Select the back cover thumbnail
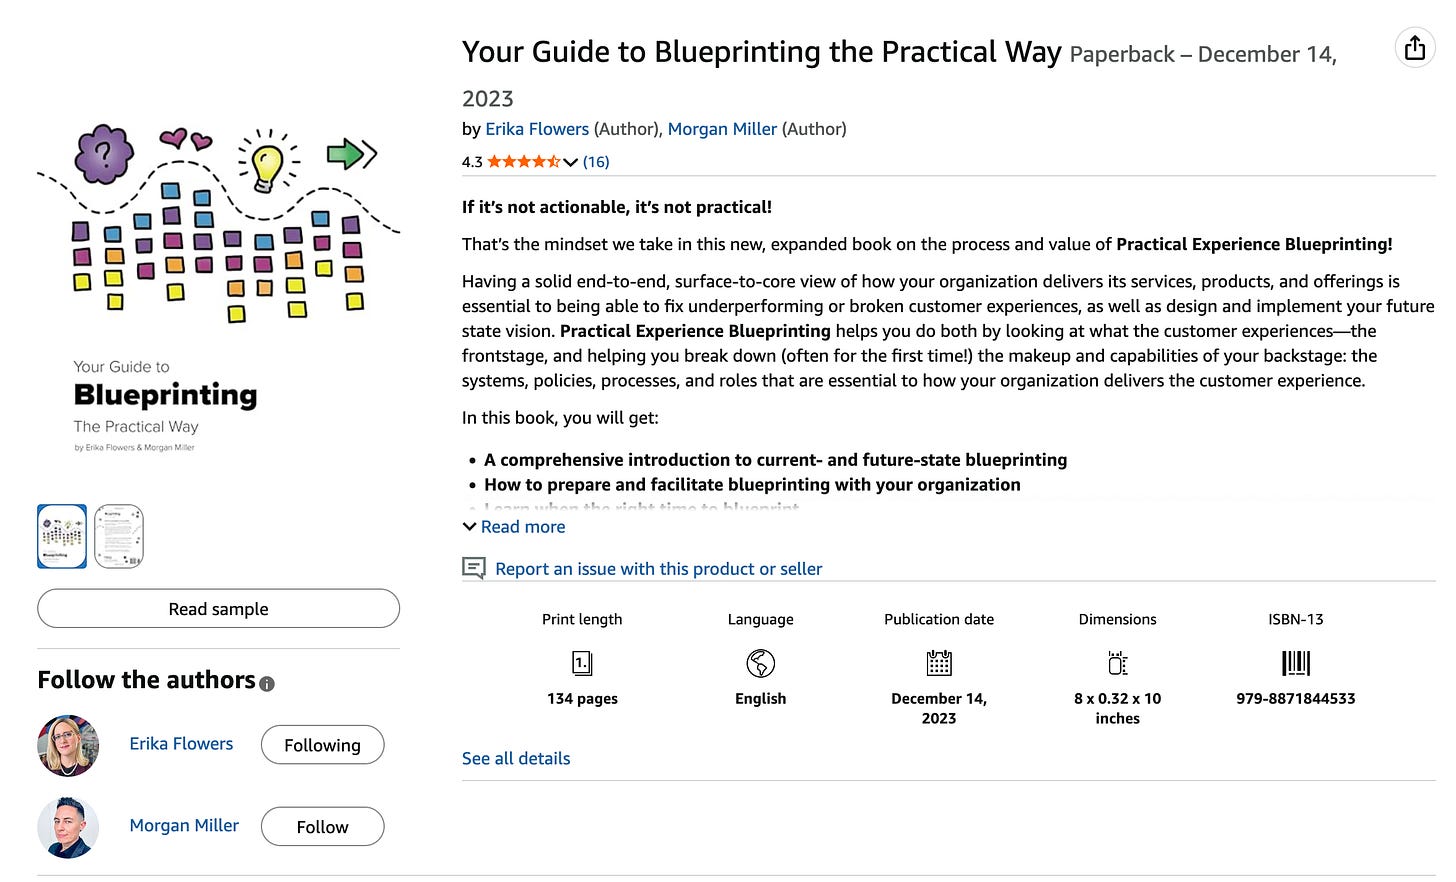 pyautogui.click(x=119, y=536)
